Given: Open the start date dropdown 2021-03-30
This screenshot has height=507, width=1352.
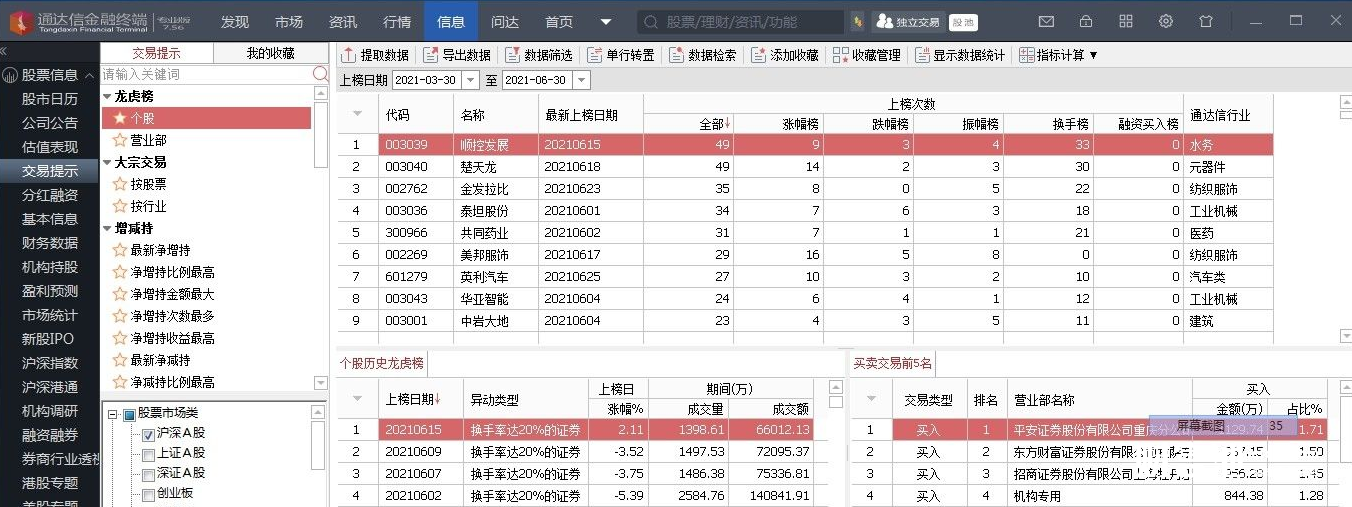Looking at the screenshot, I should tap(470, 80).
